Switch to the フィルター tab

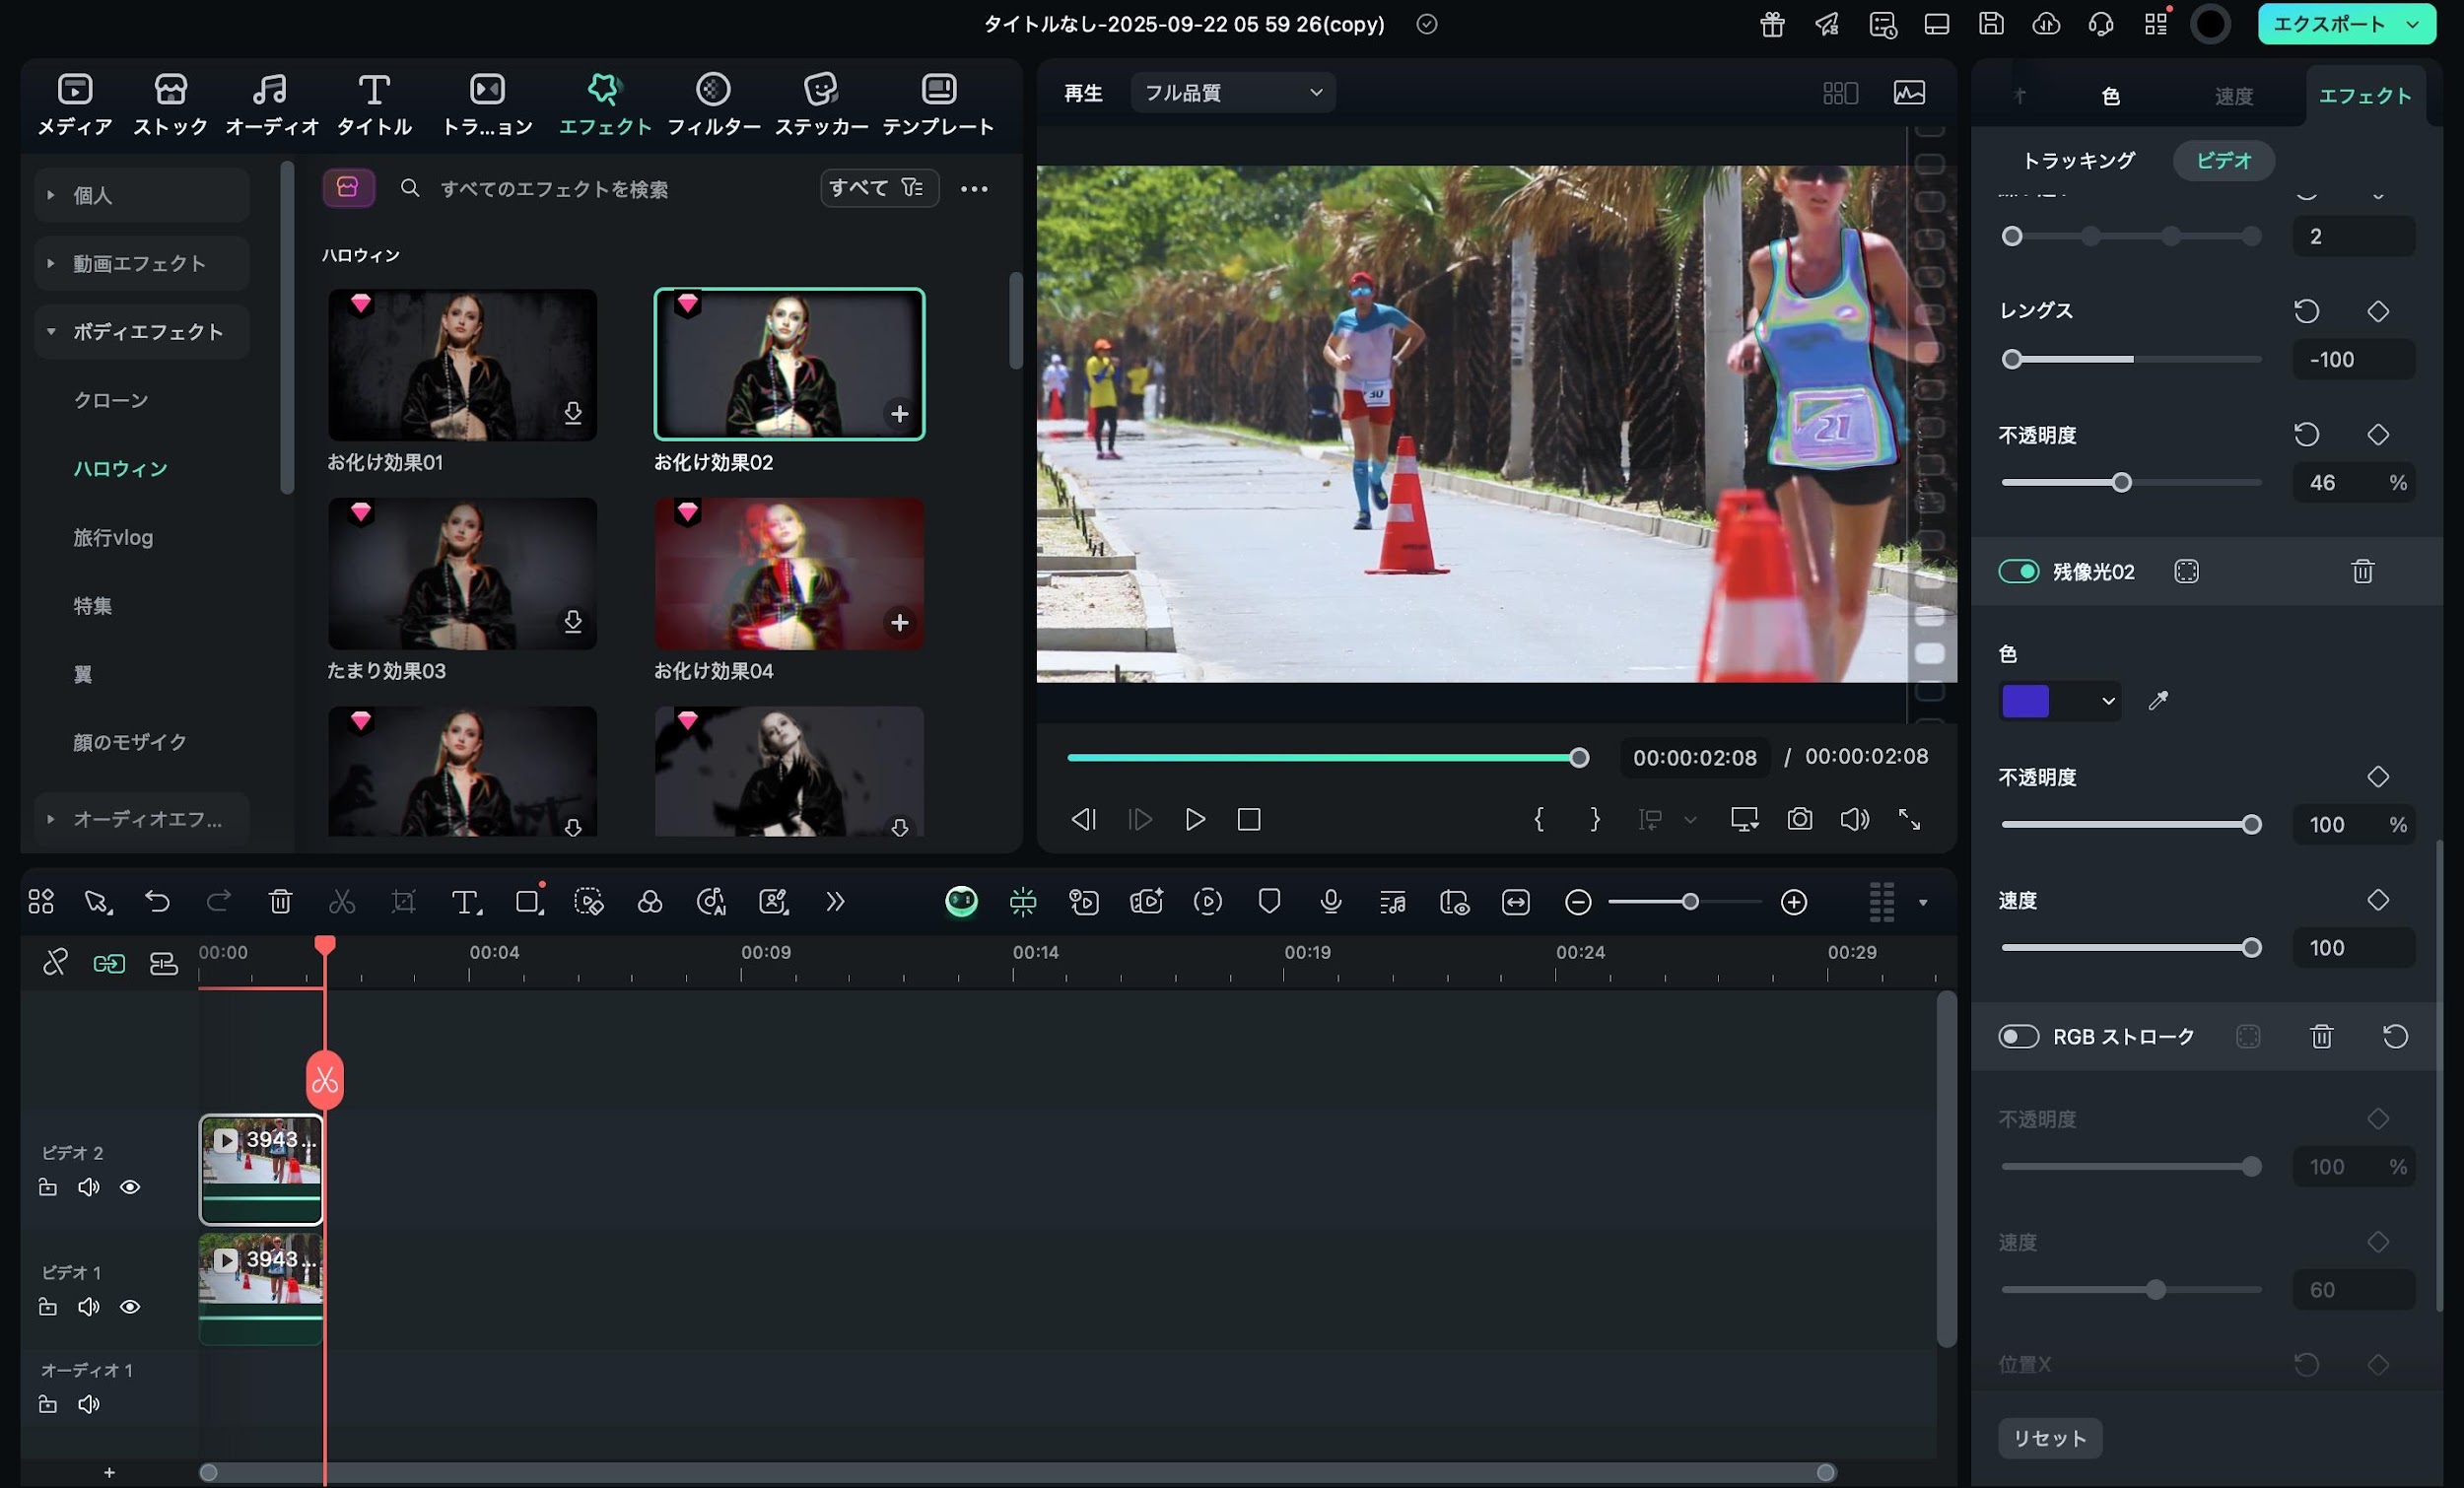(713, 104)
